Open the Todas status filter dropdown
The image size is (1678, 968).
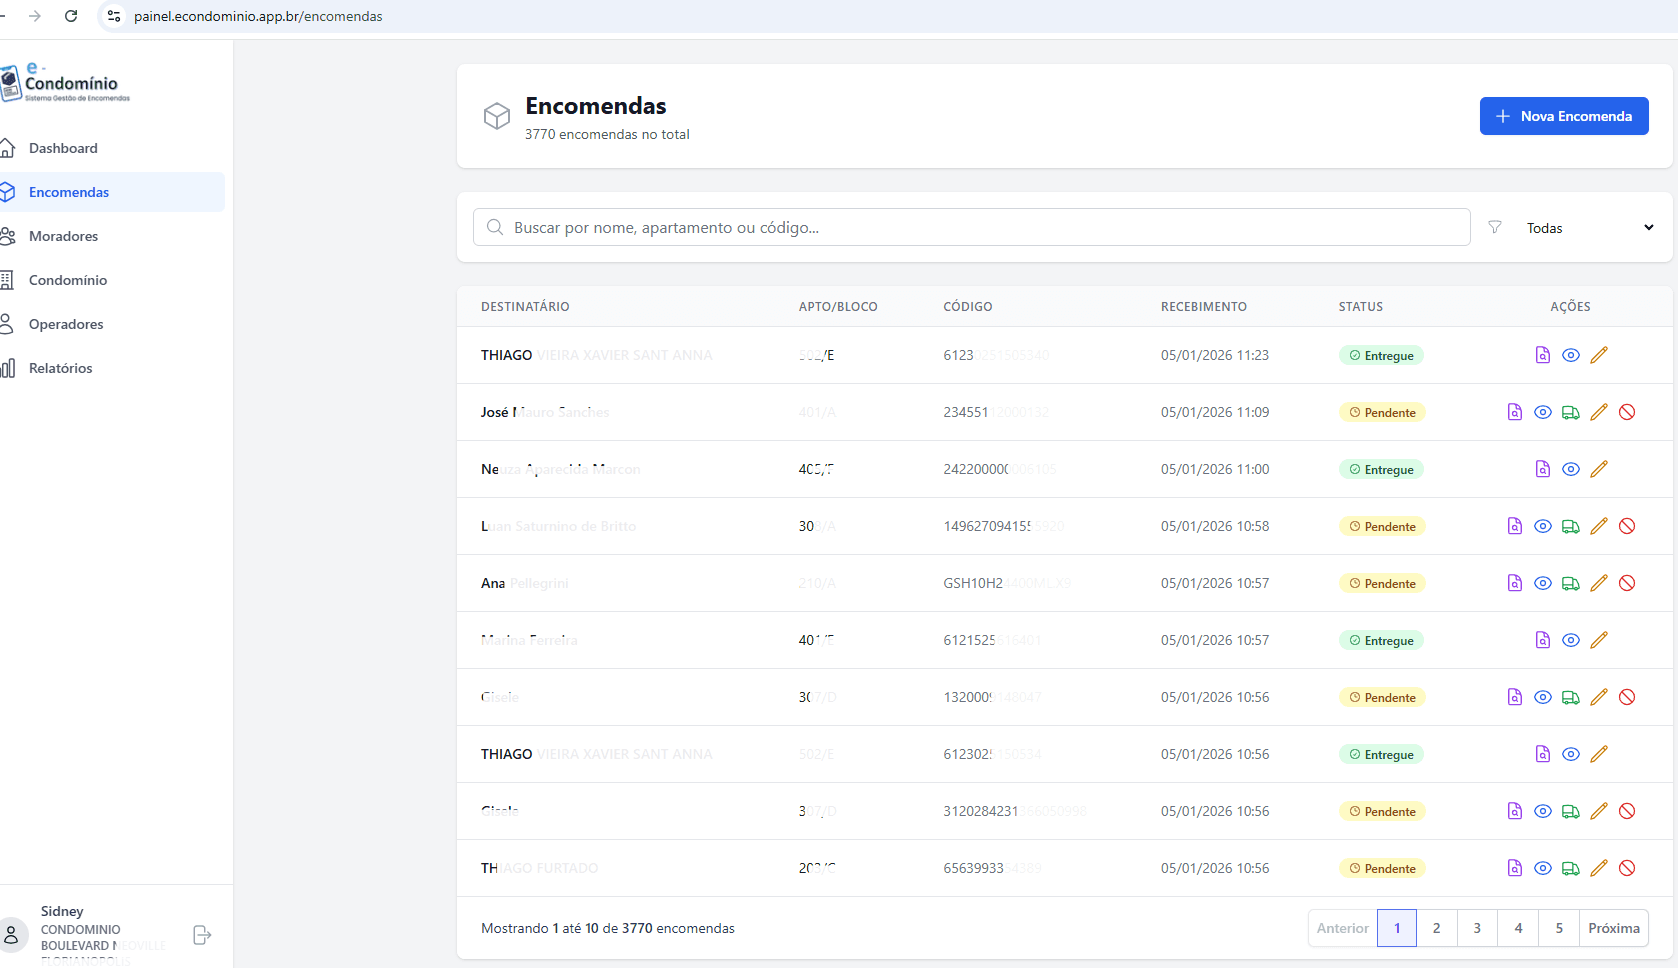pos(1589,228)
